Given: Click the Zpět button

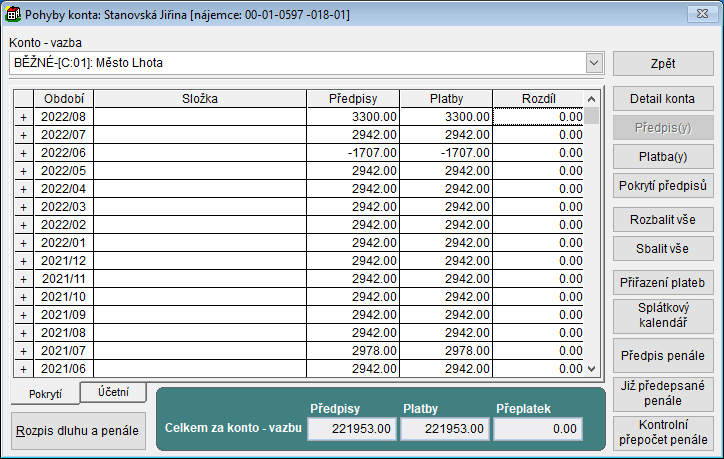Looking at the screenshot, I should tap(662, 63).
